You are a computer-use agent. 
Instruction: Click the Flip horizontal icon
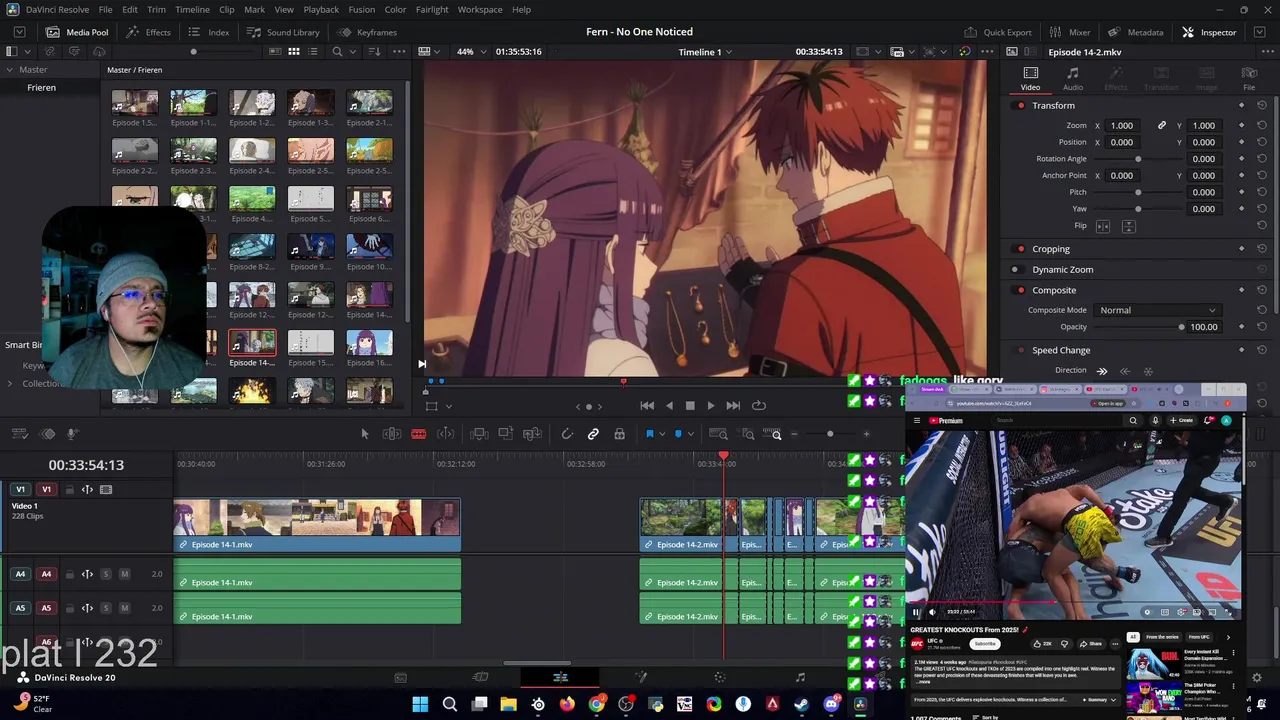pos(1103,226)
